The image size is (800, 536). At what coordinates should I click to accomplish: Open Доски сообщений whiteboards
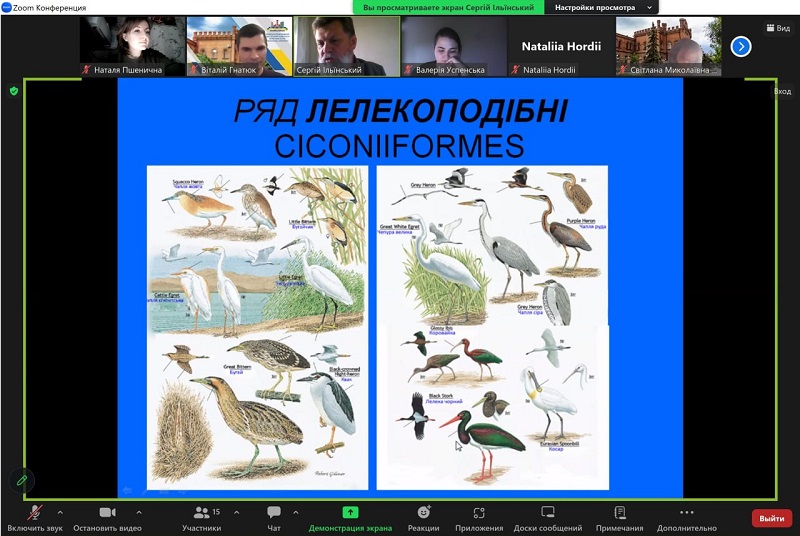point(547,518)
